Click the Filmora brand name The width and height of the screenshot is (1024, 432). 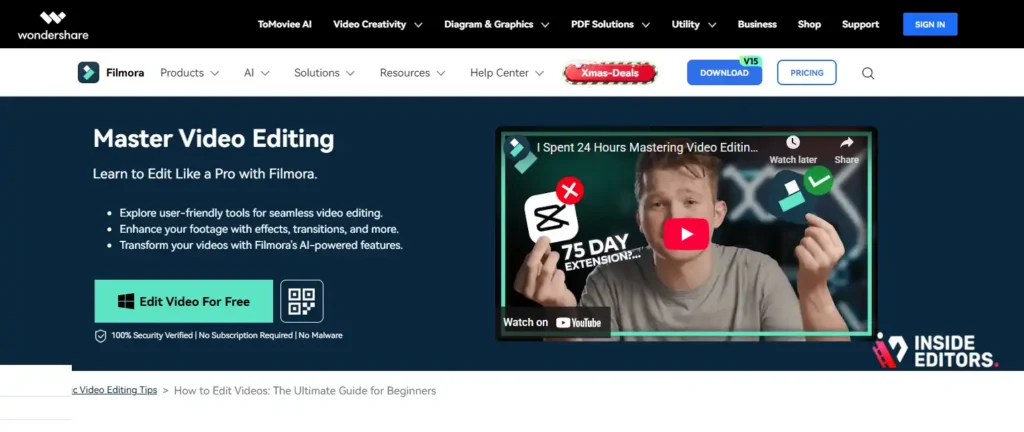pyautogui.click(x=125, y=73)
